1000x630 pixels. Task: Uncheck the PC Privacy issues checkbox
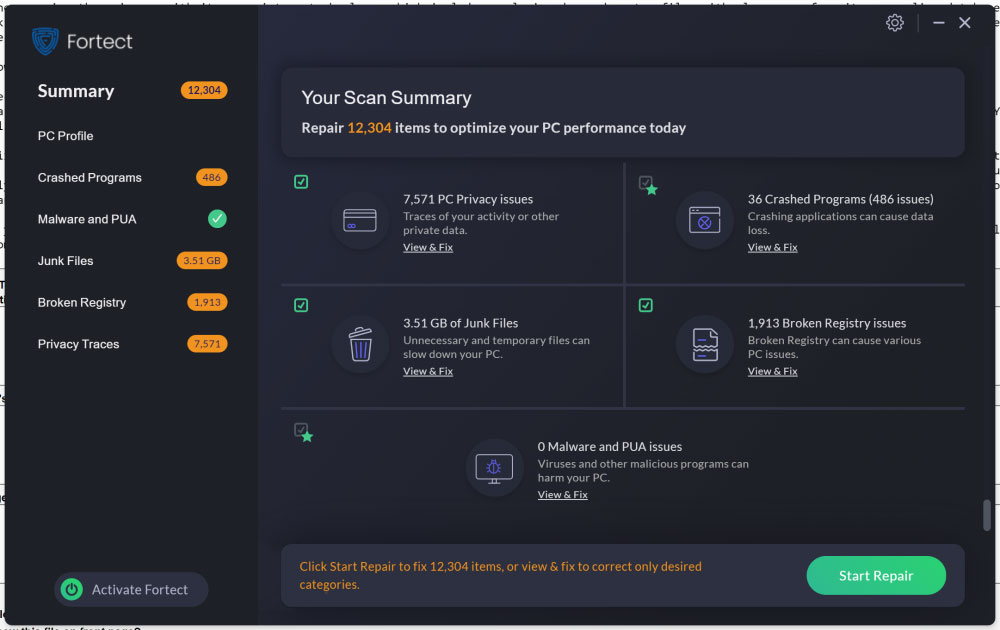click(301, 182)
